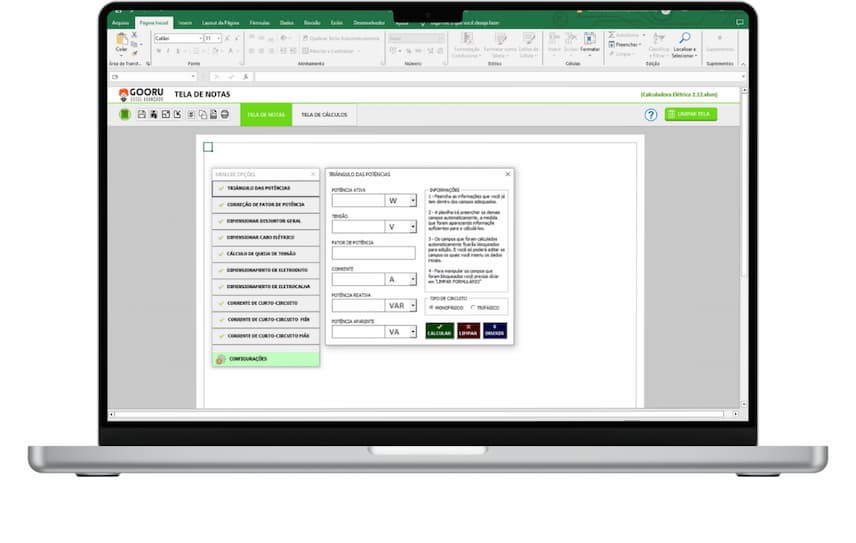Click the Fator de Potência input field
Viewport: 856px width, 543px height.
373,253
